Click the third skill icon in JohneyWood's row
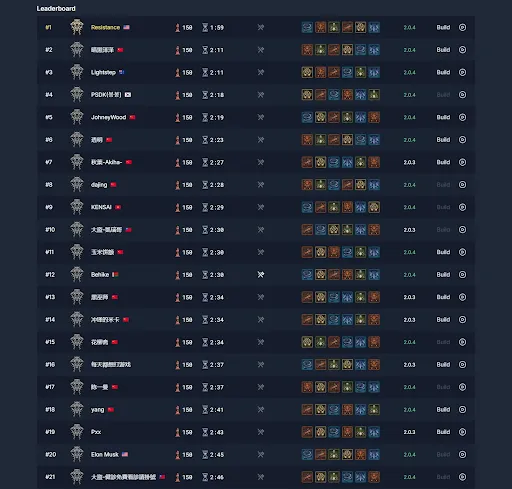 coord(334,117)
